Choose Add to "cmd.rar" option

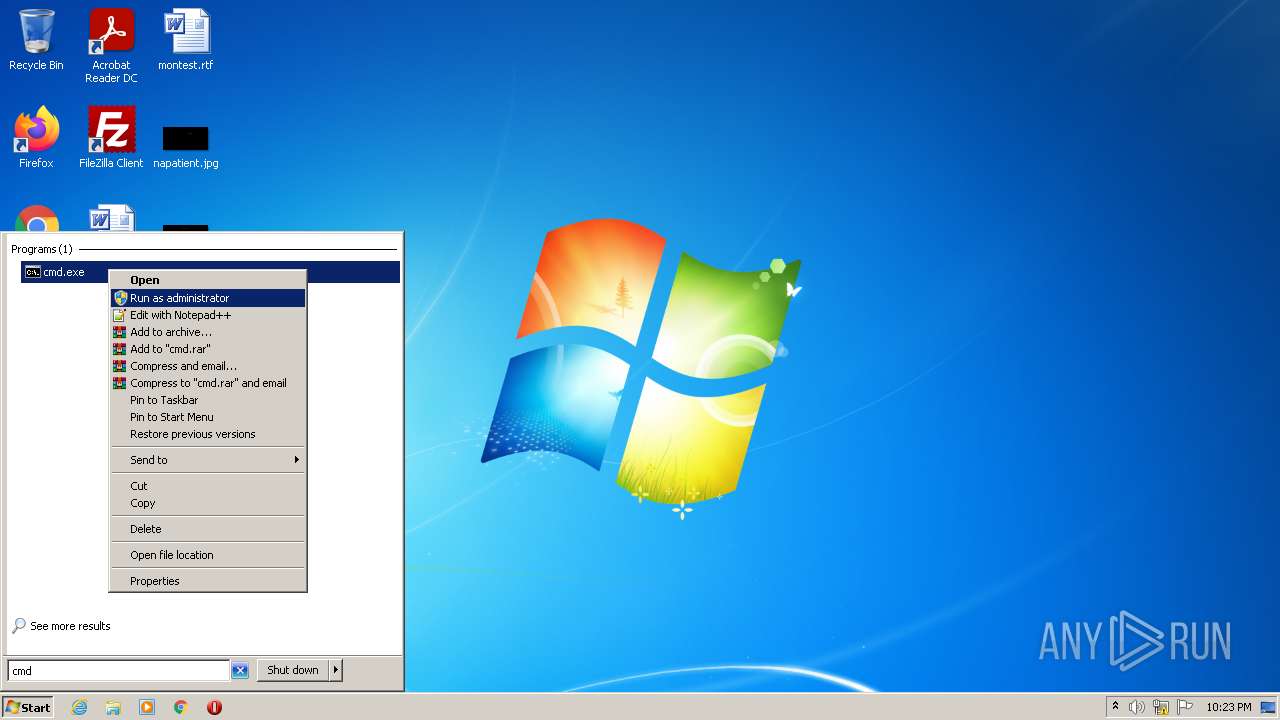(207, 349)
